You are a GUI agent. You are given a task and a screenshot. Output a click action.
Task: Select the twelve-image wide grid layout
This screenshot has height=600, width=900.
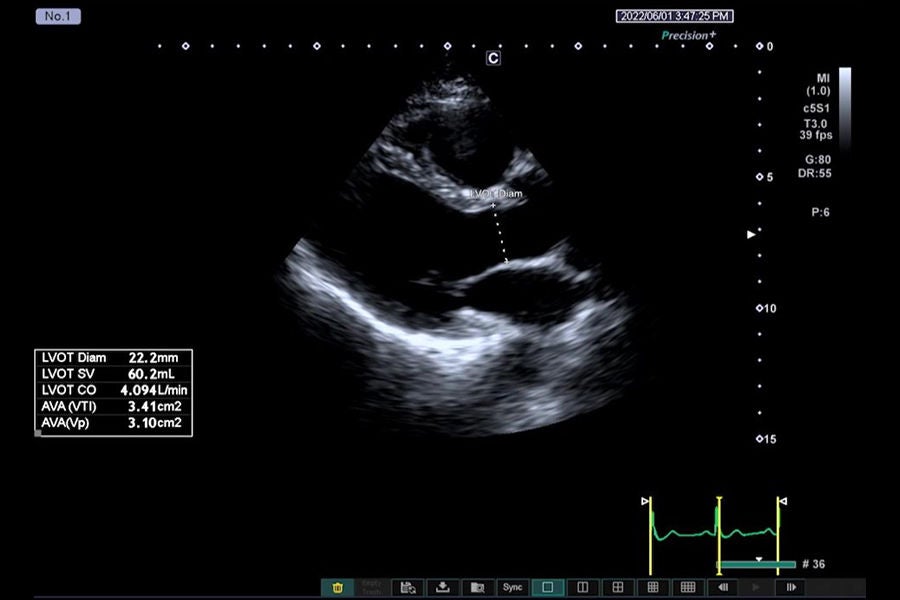(x=688, y=587)
